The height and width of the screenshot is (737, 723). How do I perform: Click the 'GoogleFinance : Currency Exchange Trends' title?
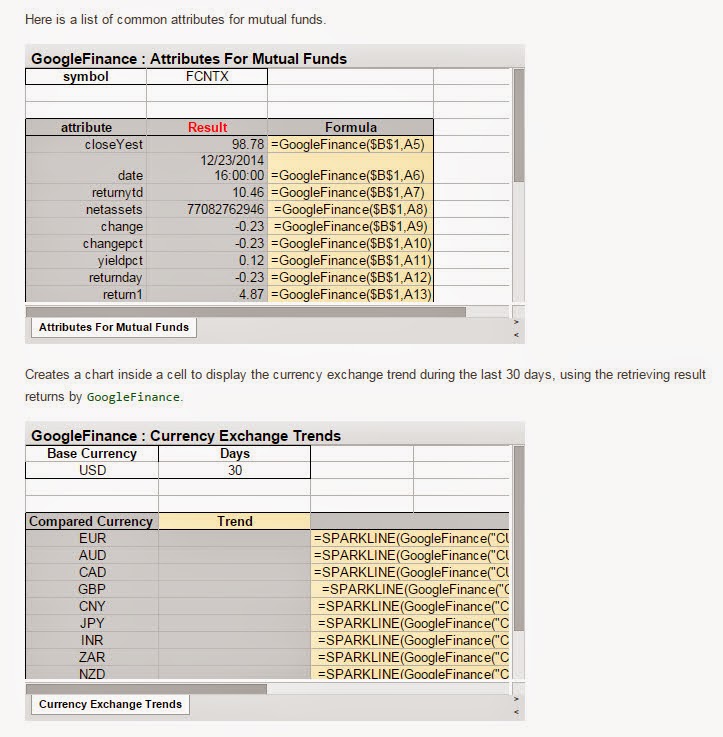[186, 436]
